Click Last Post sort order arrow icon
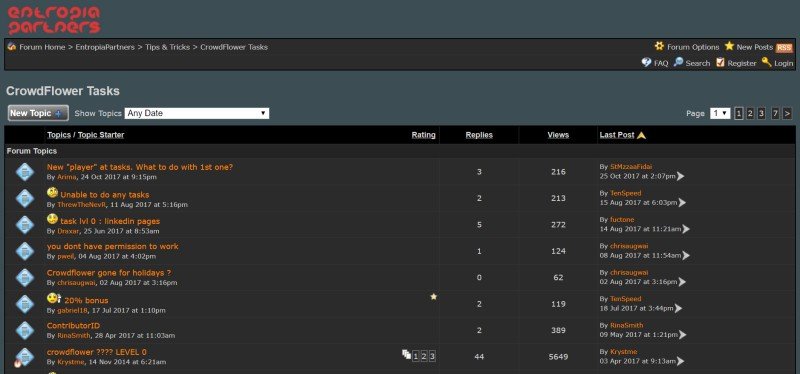Image resolution: width=800 pixels, height=374 pixels. pos(641,135)
